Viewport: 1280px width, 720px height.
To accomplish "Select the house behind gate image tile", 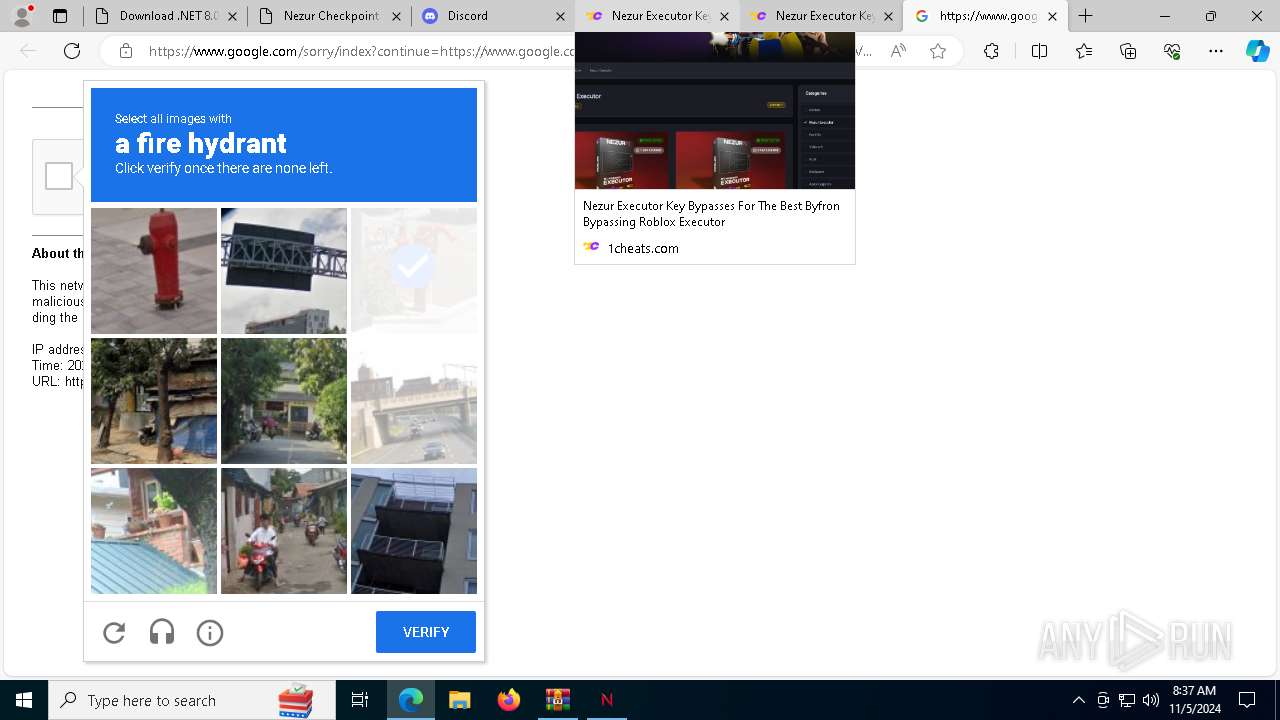I will click(x=284, y=401).
